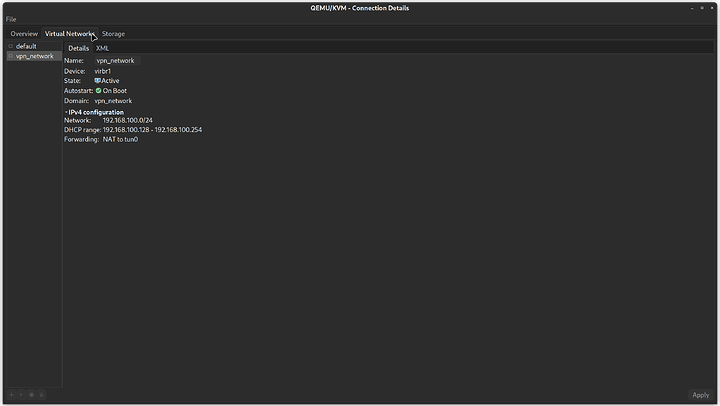Switch to the Overview tab
The height and width of the screenshot is (406, 720).
click(x=24, y=34)
